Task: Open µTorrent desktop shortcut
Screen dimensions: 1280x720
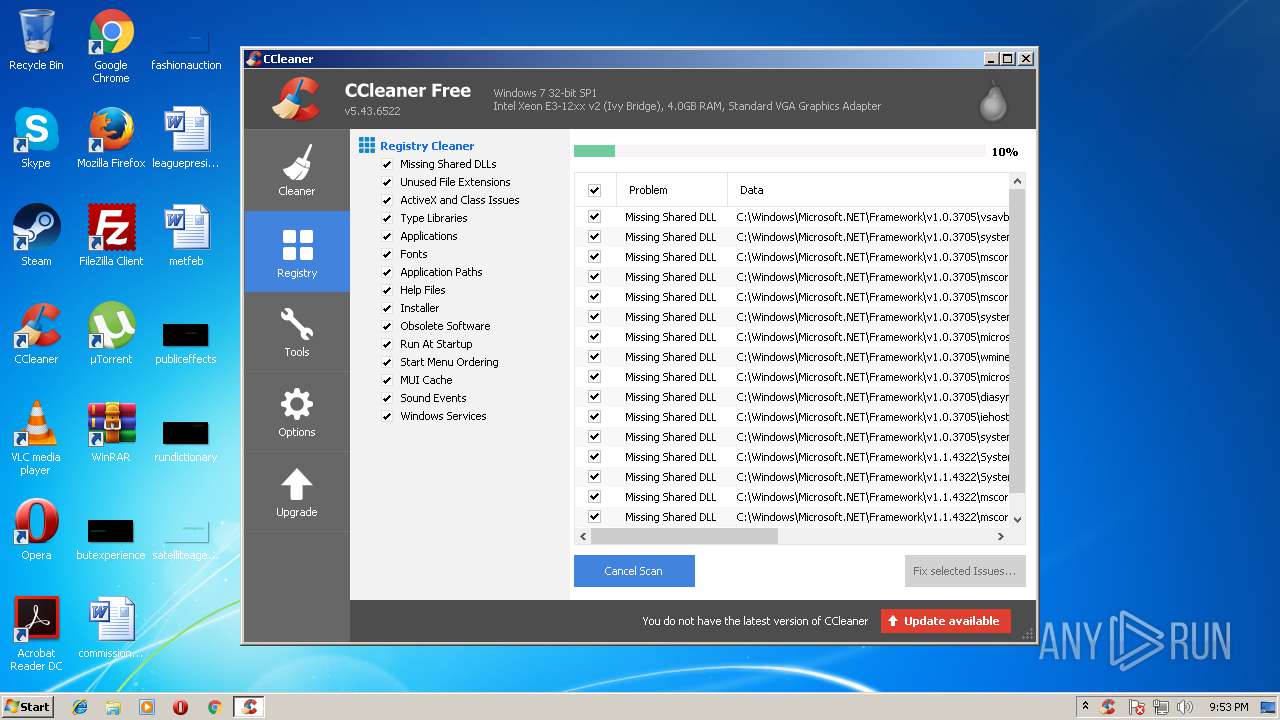Action: (111, 334)
